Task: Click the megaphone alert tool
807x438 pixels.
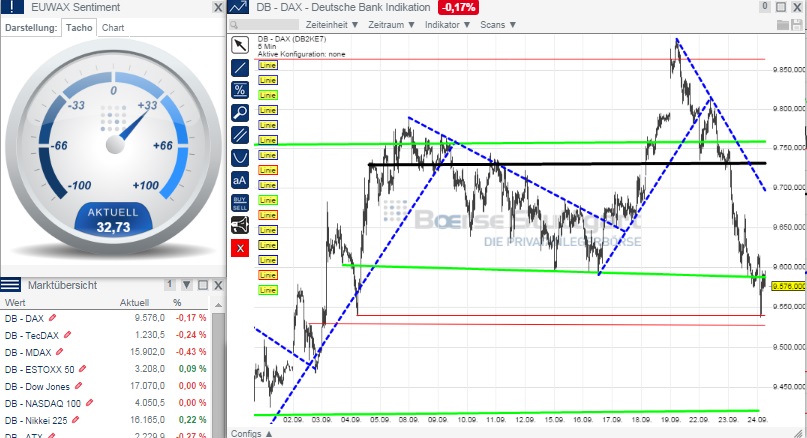Action: [x=240, y=225]
